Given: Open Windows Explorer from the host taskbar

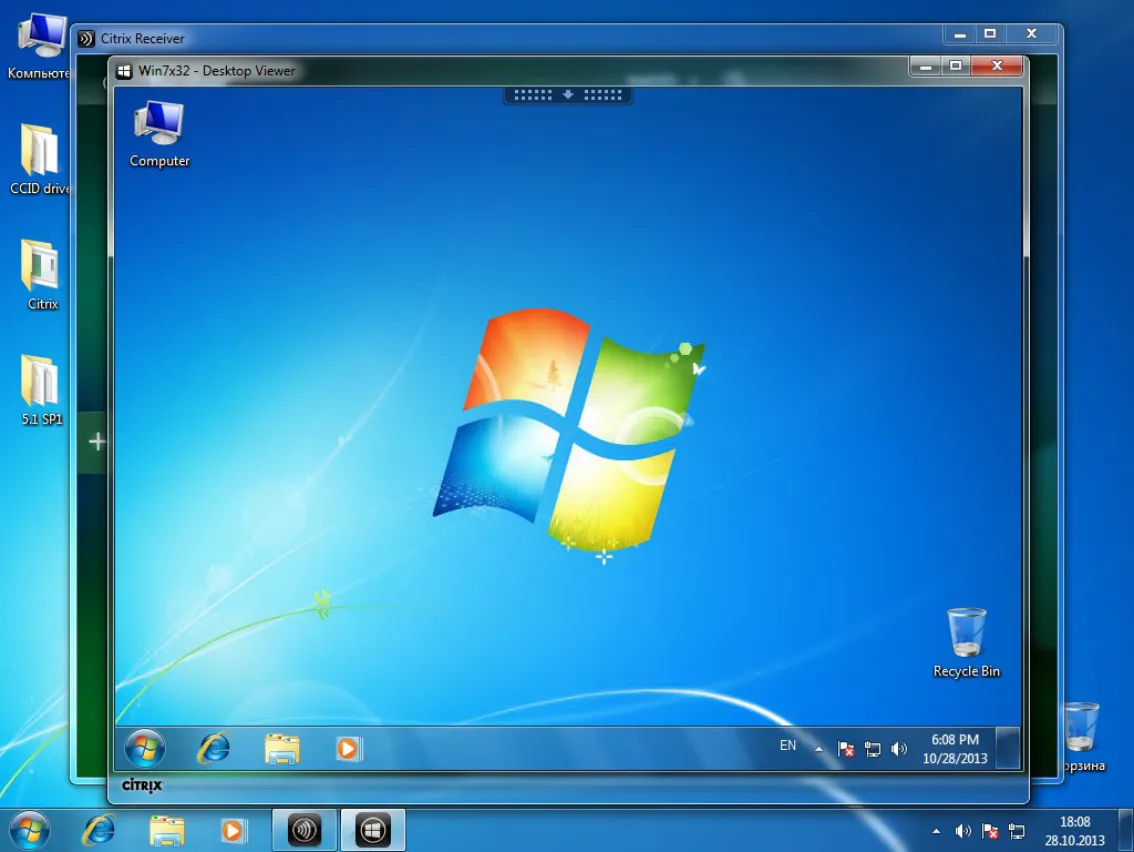Looking at the screenshot, I should [166, 830].
